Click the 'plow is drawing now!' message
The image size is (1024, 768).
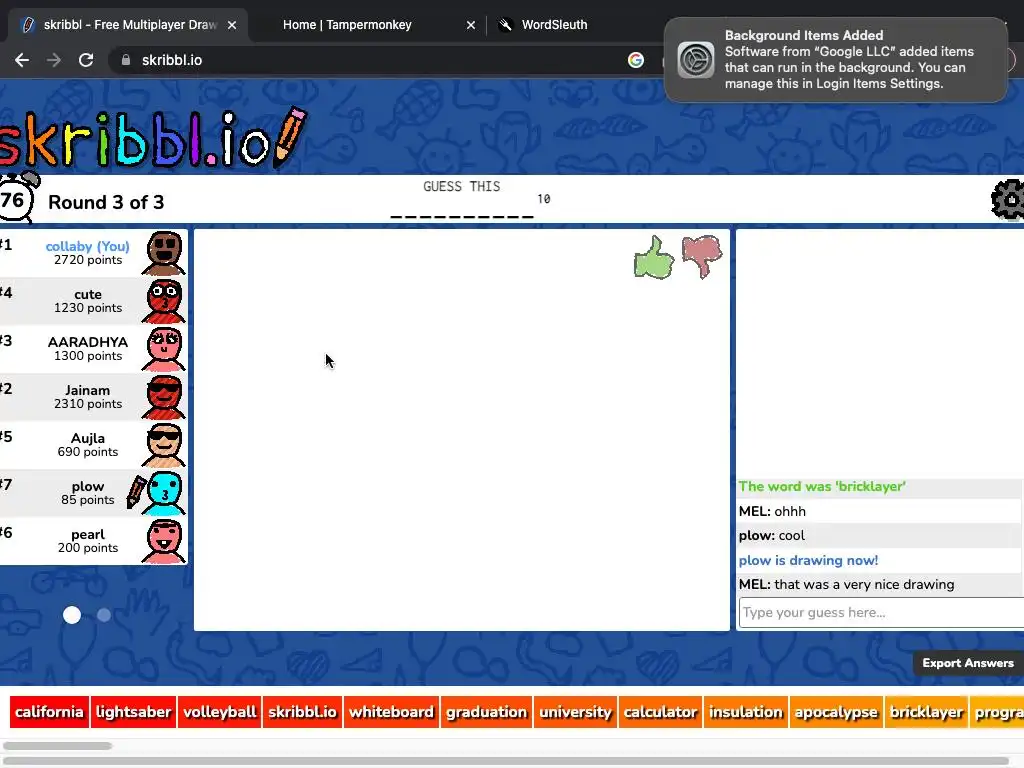click(x=808, y=560)
